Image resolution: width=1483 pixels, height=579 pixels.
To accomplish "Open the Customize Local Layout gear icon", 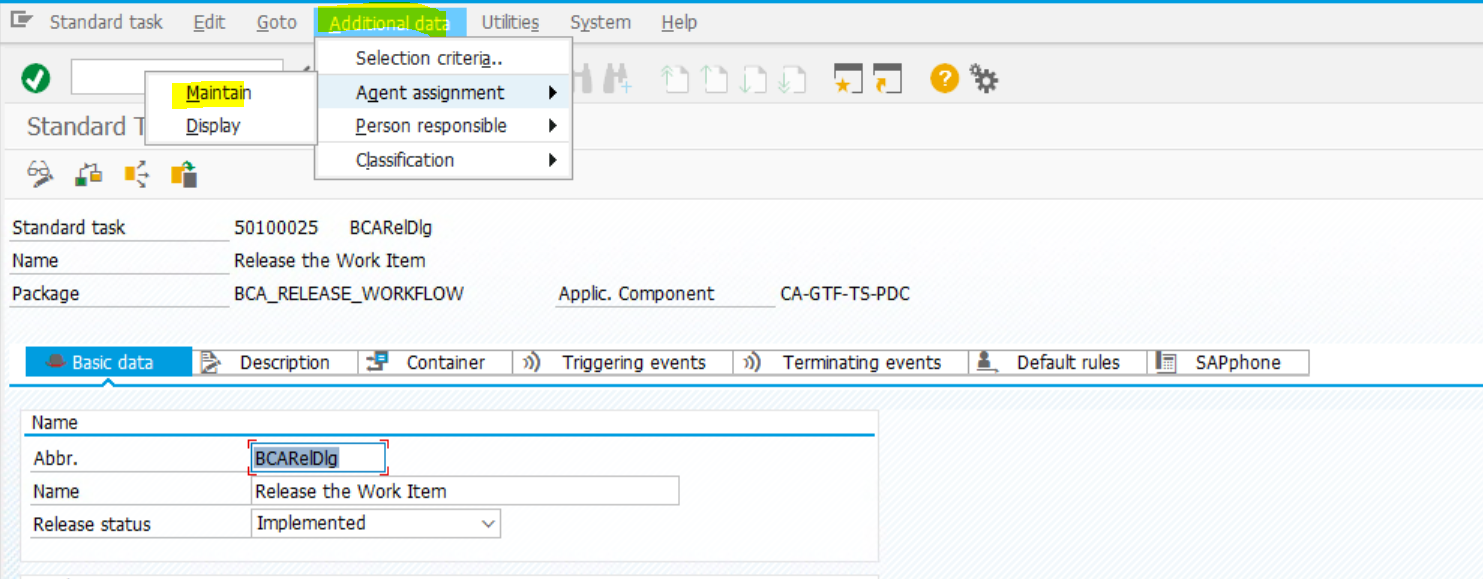I will point(985,78).
